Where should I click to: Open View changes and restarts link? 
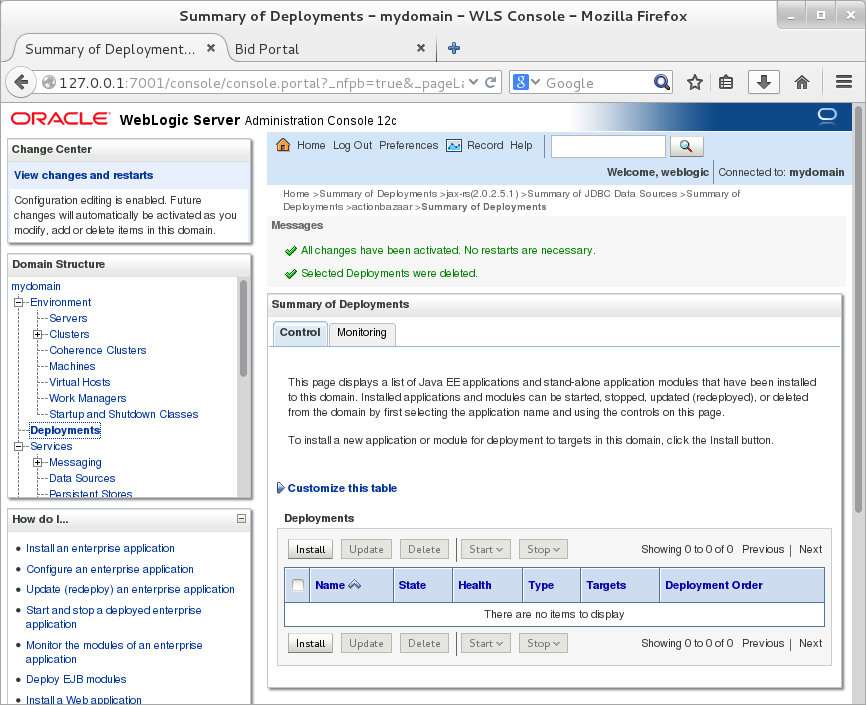tap(83, 175)
